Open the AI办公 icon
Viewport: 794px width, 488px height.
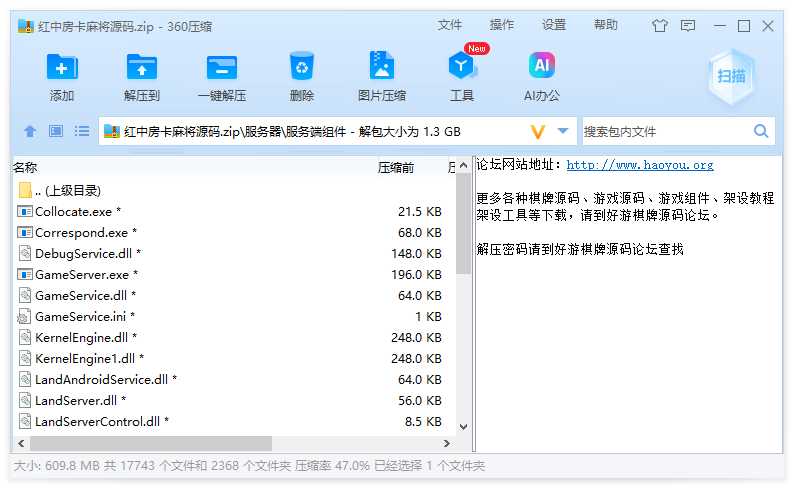point(542,65)
